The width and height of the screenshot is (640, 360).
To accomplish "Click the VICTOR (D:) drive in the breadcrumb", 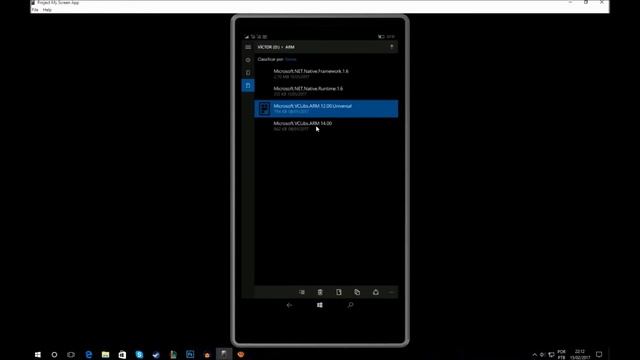I will [x=268, y=47].
